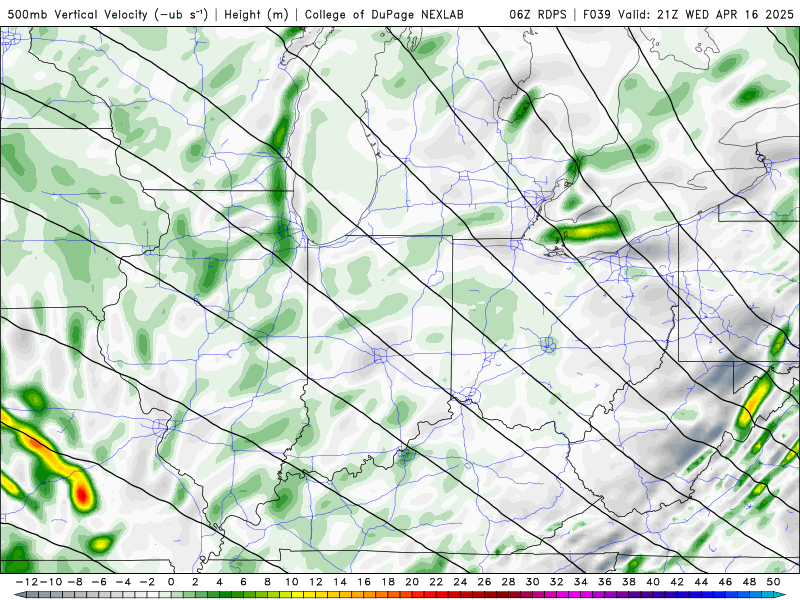Click the '44' value on the color scale
800x600 pixels.
point(701,582)
